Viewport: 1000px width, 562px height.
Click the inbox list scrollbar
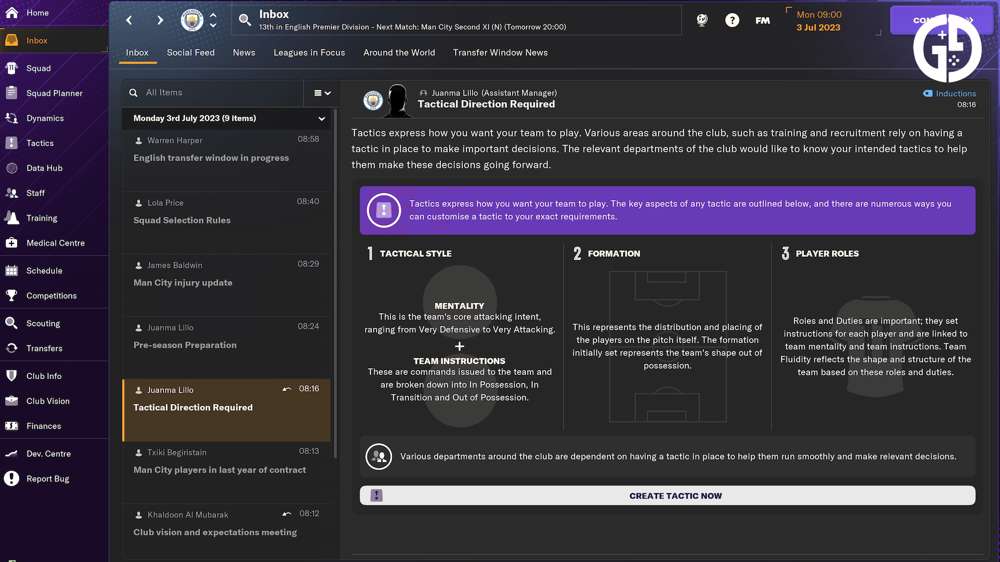(335, 284)
